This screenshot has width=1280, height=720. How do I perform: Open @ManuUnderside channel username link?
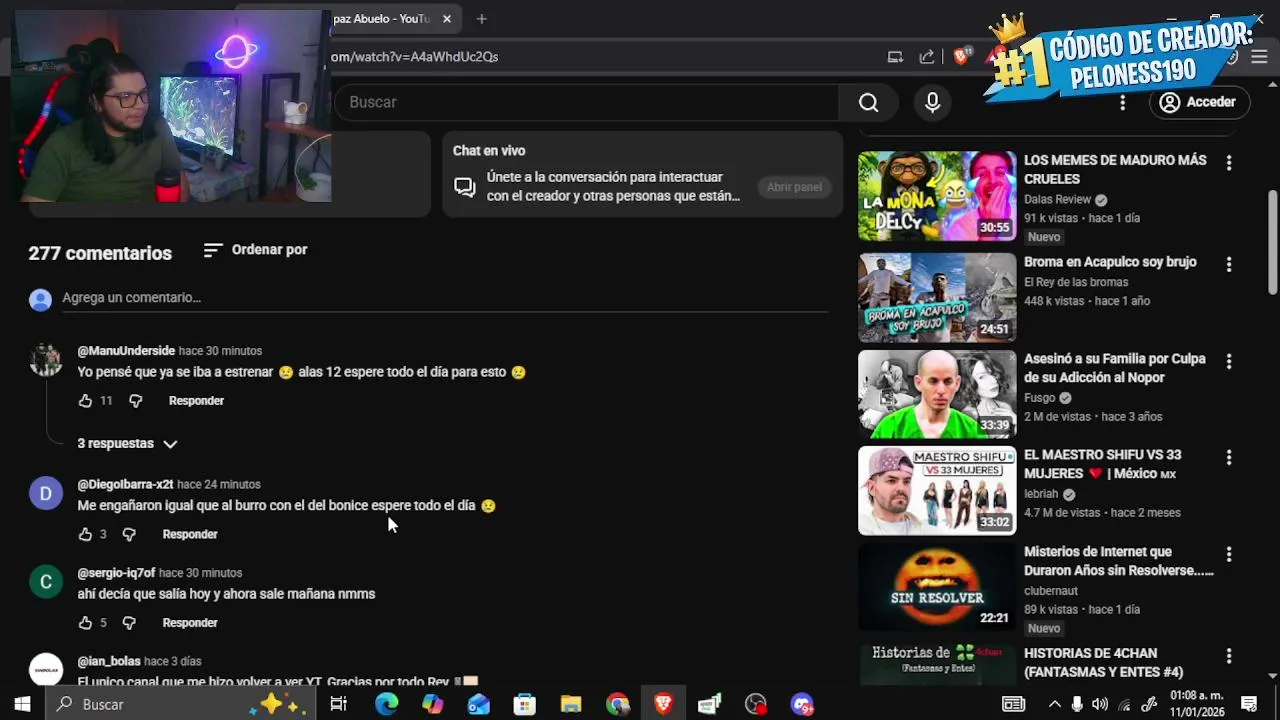point(126,351)
